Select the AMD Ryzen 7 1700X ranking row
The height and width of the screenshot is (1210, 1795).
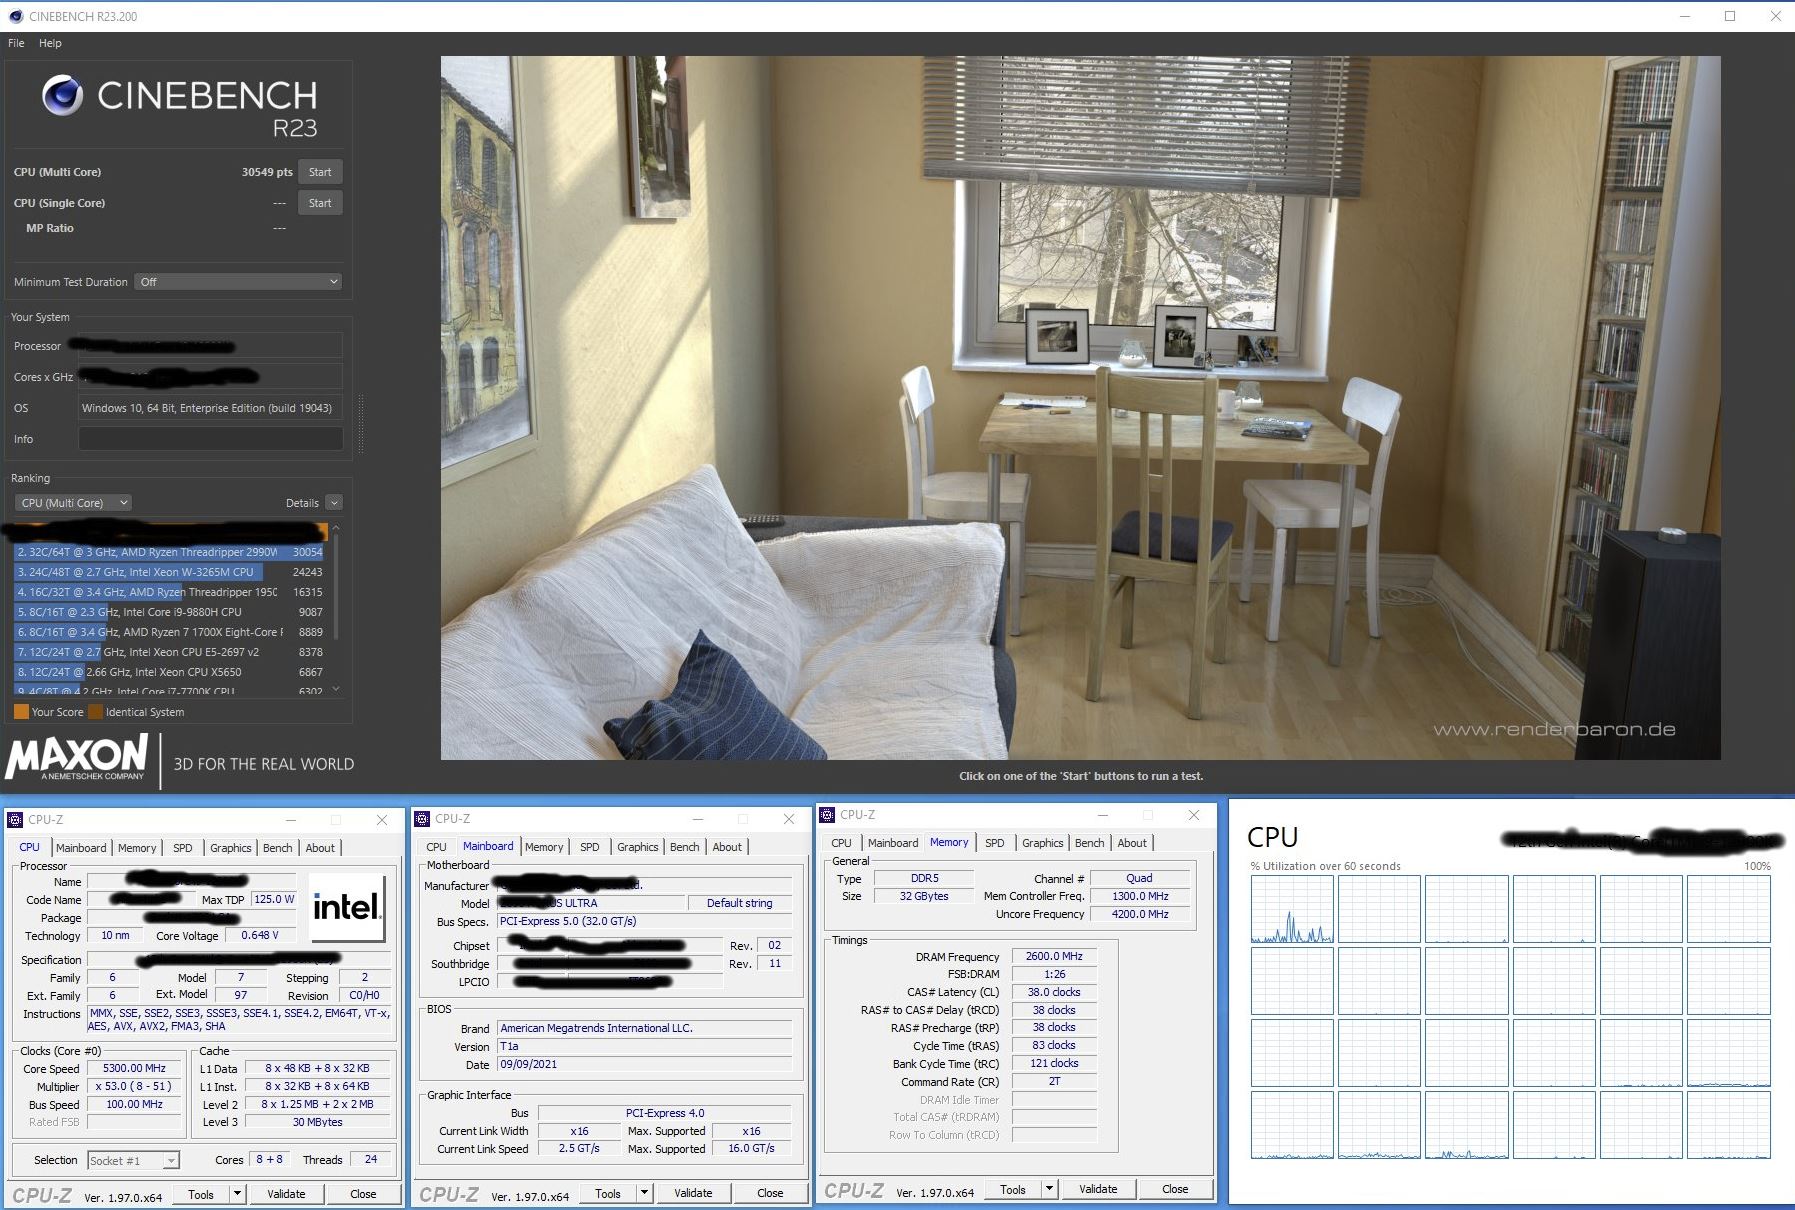pos(170,632)
